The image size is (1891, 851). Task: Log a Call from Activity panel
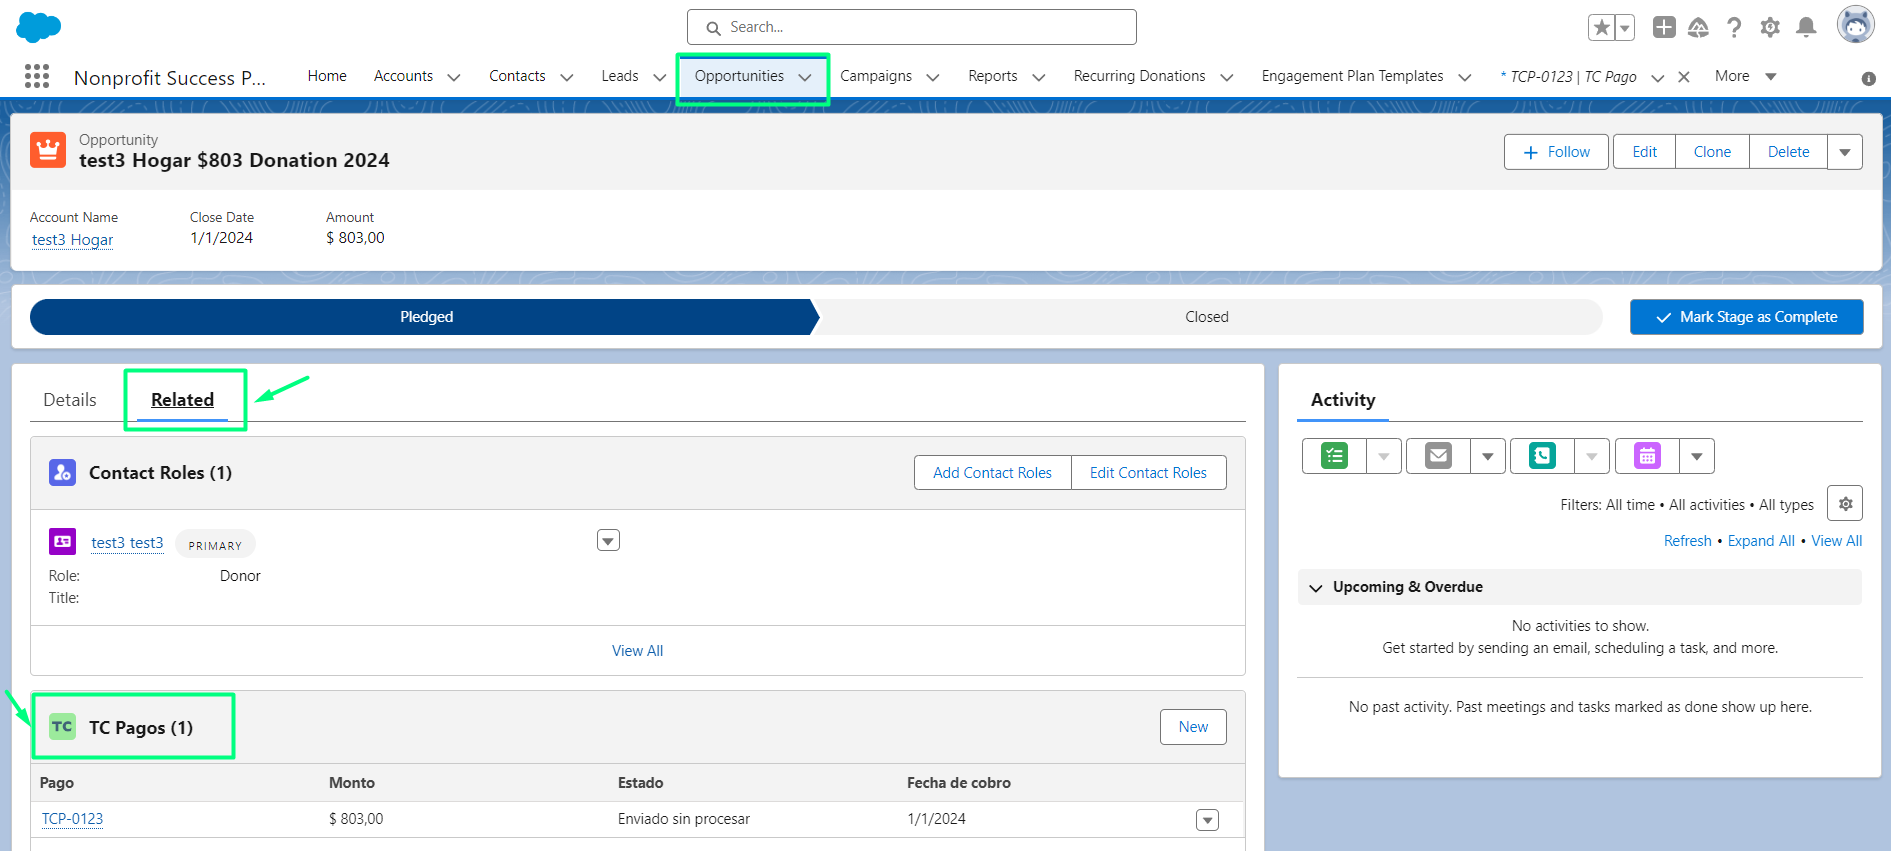[1542, 456]
